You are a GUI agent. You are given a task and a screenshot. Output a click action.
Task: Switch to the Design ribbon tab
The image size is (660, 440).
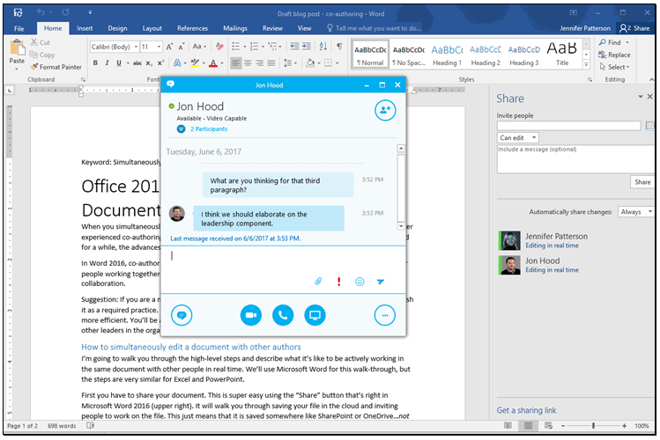117,28
